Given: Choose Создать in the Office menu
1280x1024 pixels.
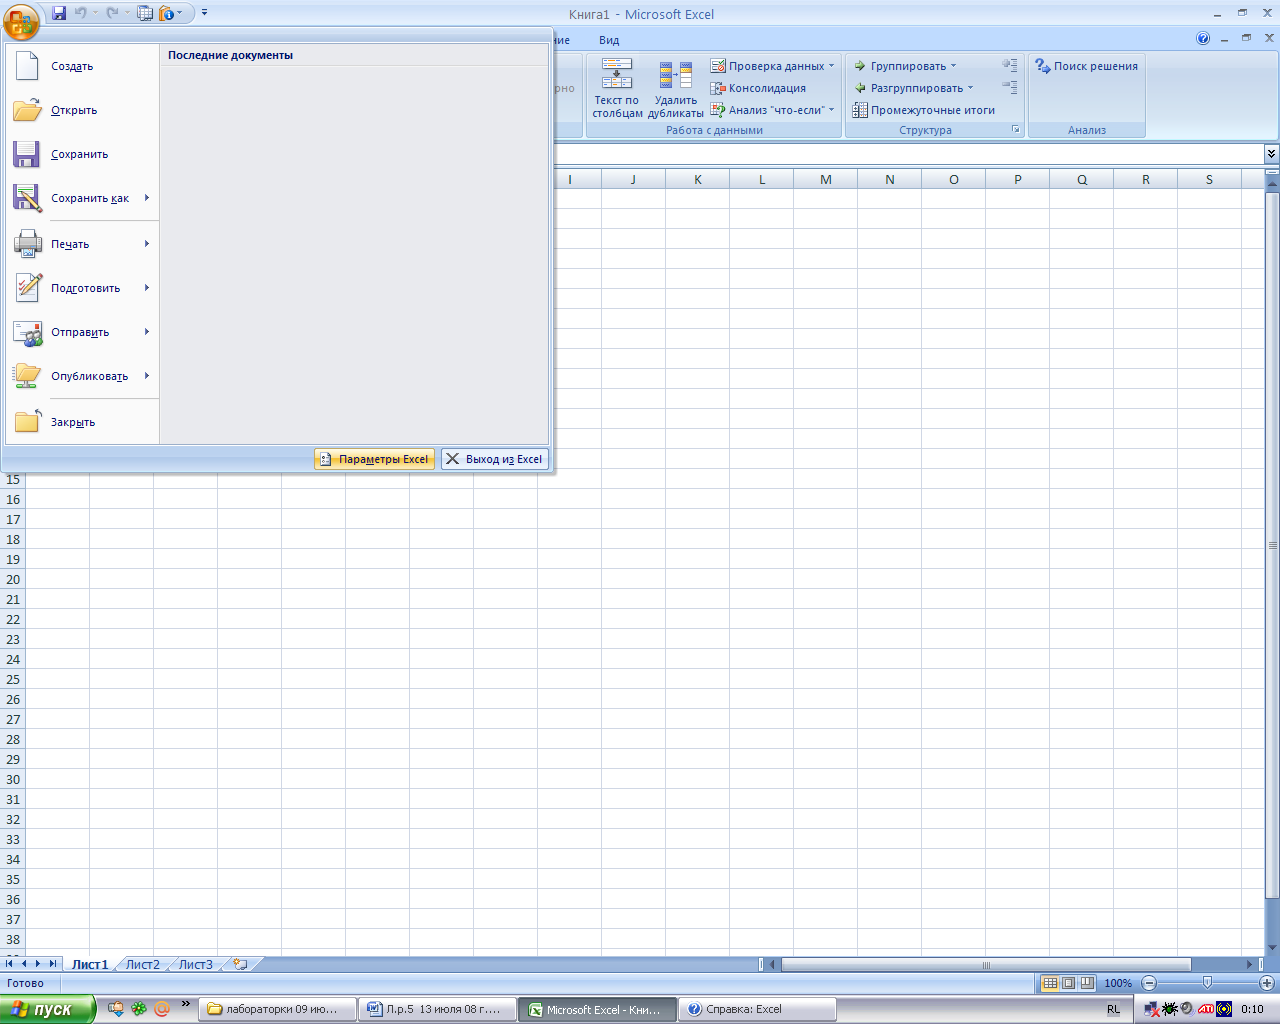Looking at the screenshot, I should 82,66.
